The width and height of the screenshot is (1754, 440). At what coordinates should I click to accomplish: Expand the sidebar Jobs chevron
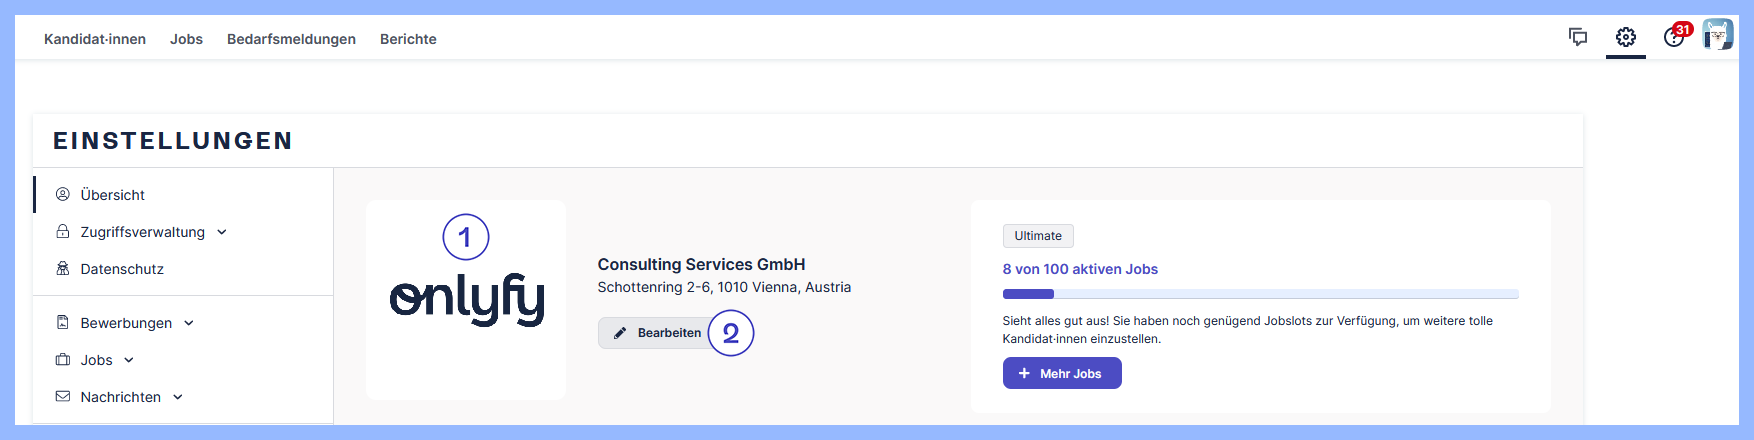pyautogui.click(x=129, y=360)
